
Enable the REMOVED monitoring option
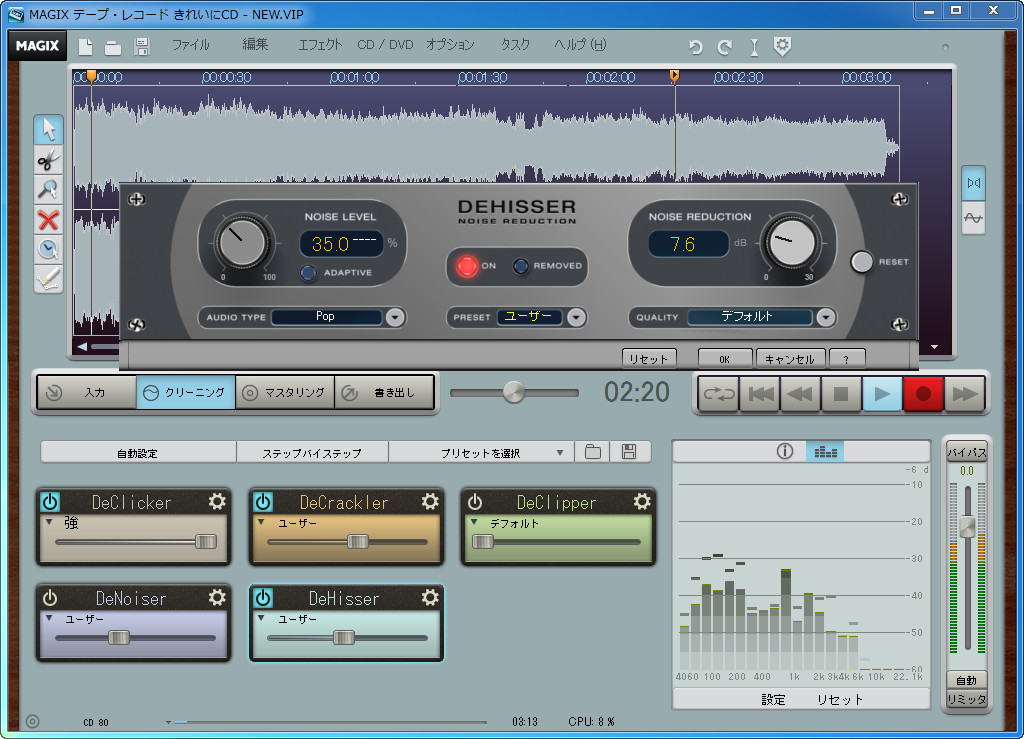520,266
